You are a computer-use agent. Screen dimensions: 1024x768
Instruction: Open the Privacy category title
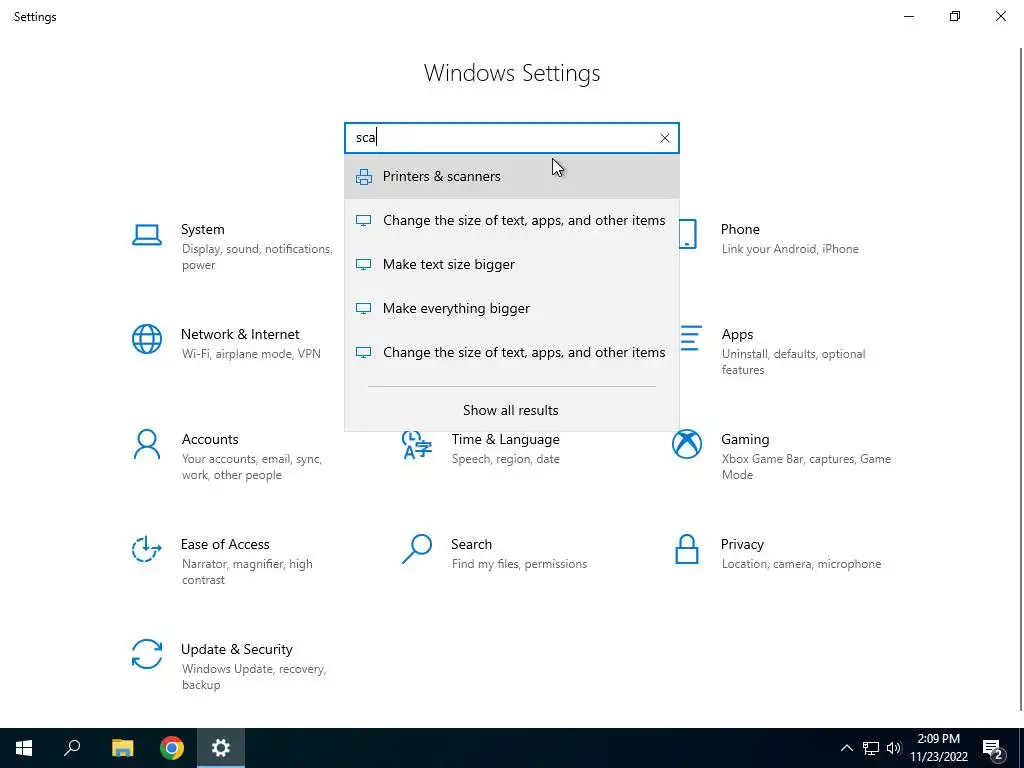pos(742,545)
